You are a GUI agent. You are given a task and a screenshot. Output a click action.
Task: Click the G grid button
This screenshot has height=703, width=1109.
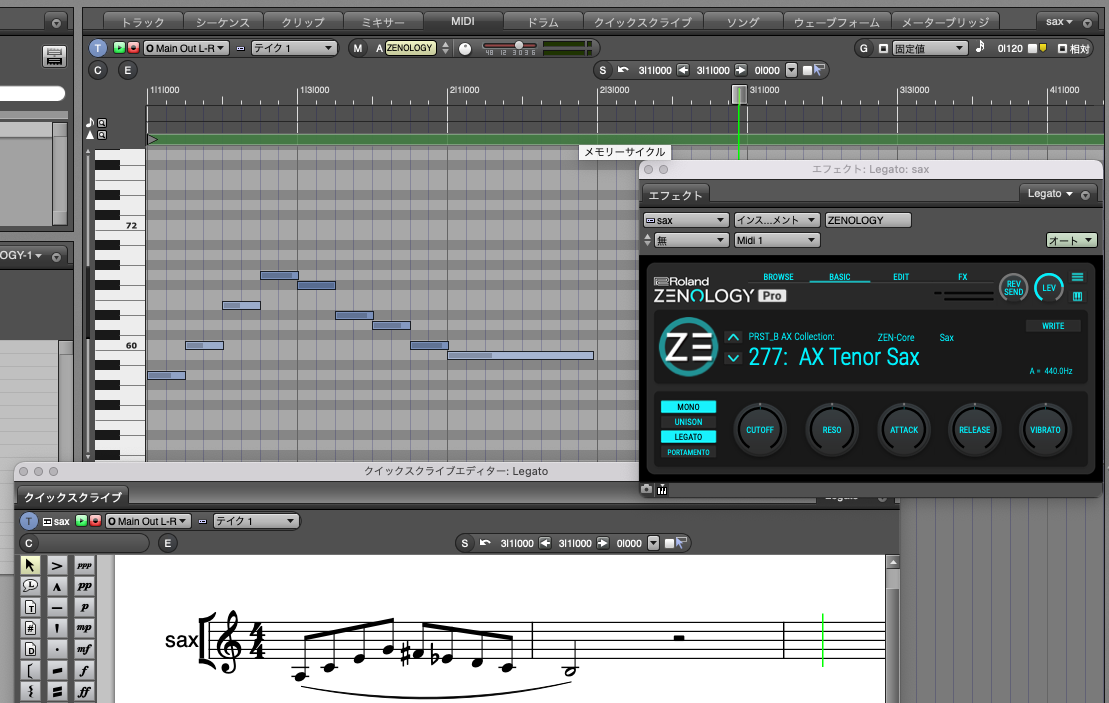pyautogui.click(x=864, y=48)
